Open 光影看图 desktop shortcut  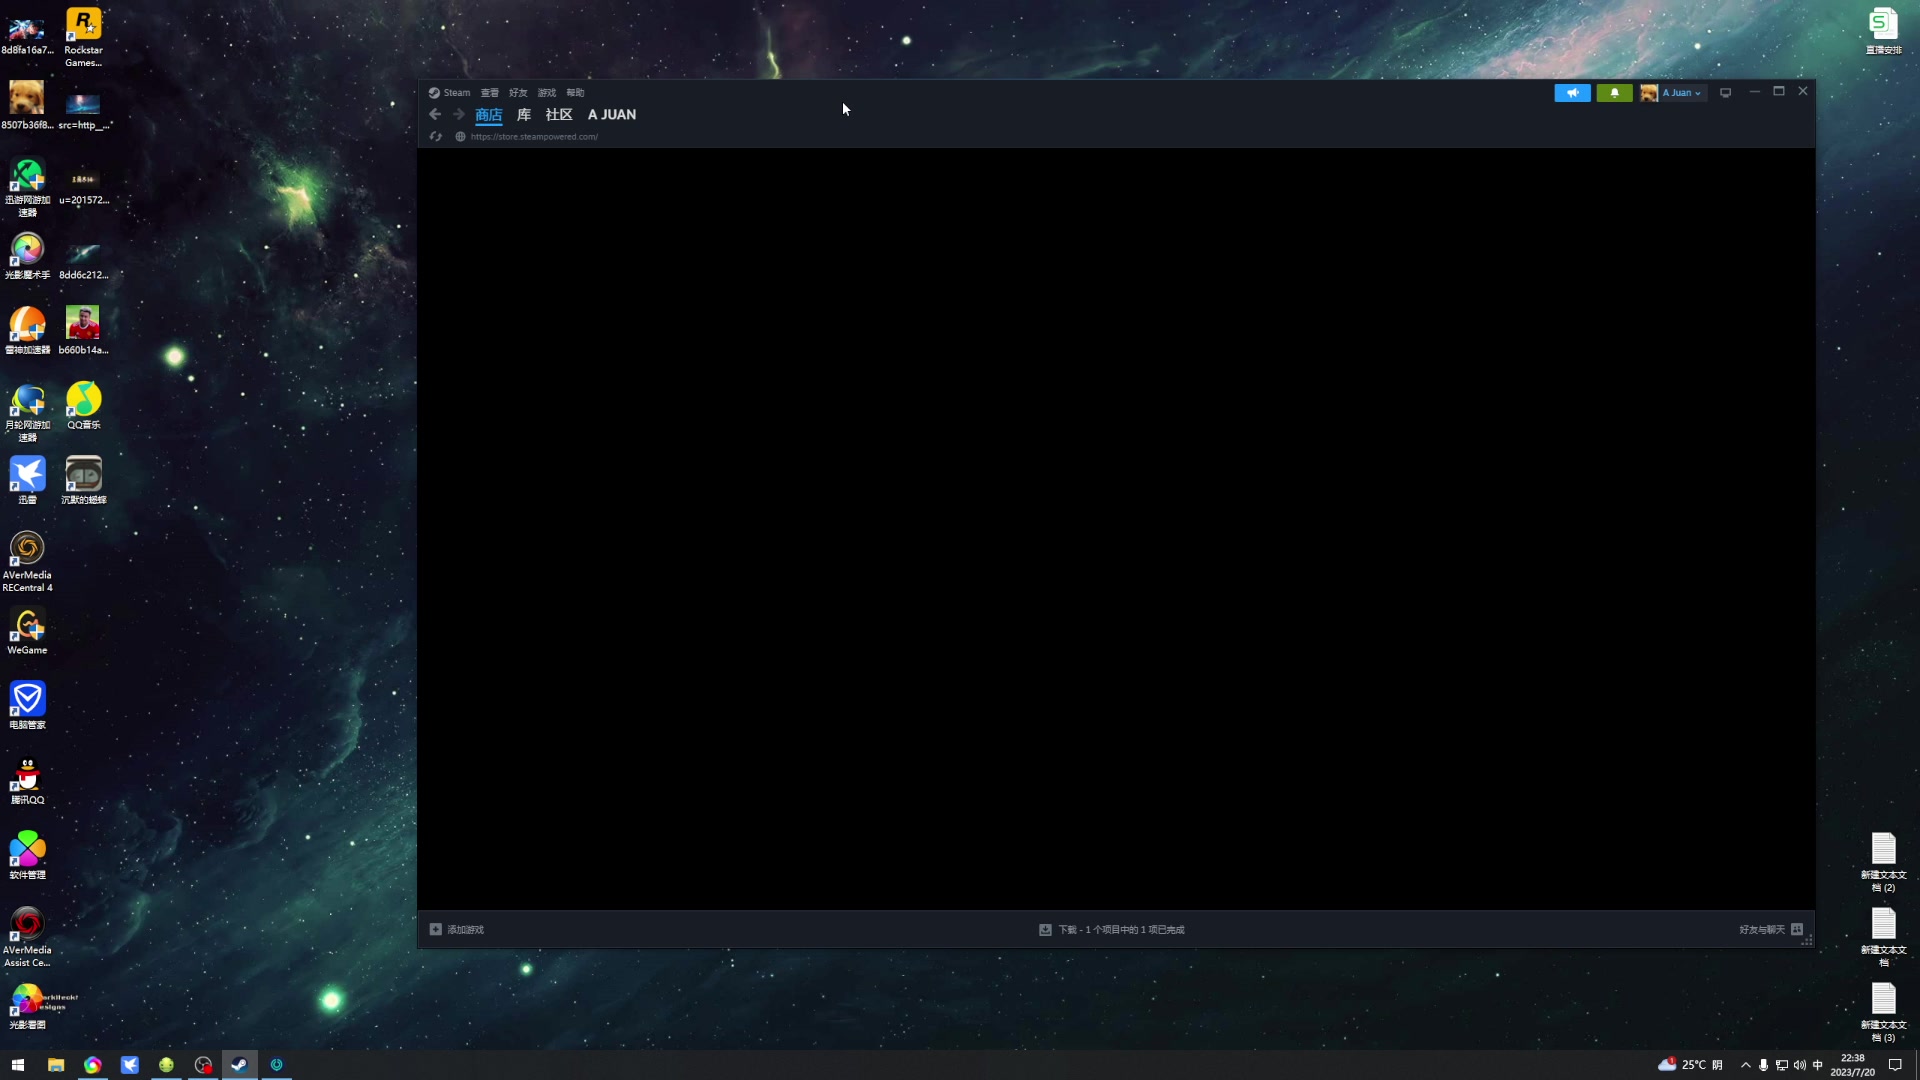[x=27, y=1006]
